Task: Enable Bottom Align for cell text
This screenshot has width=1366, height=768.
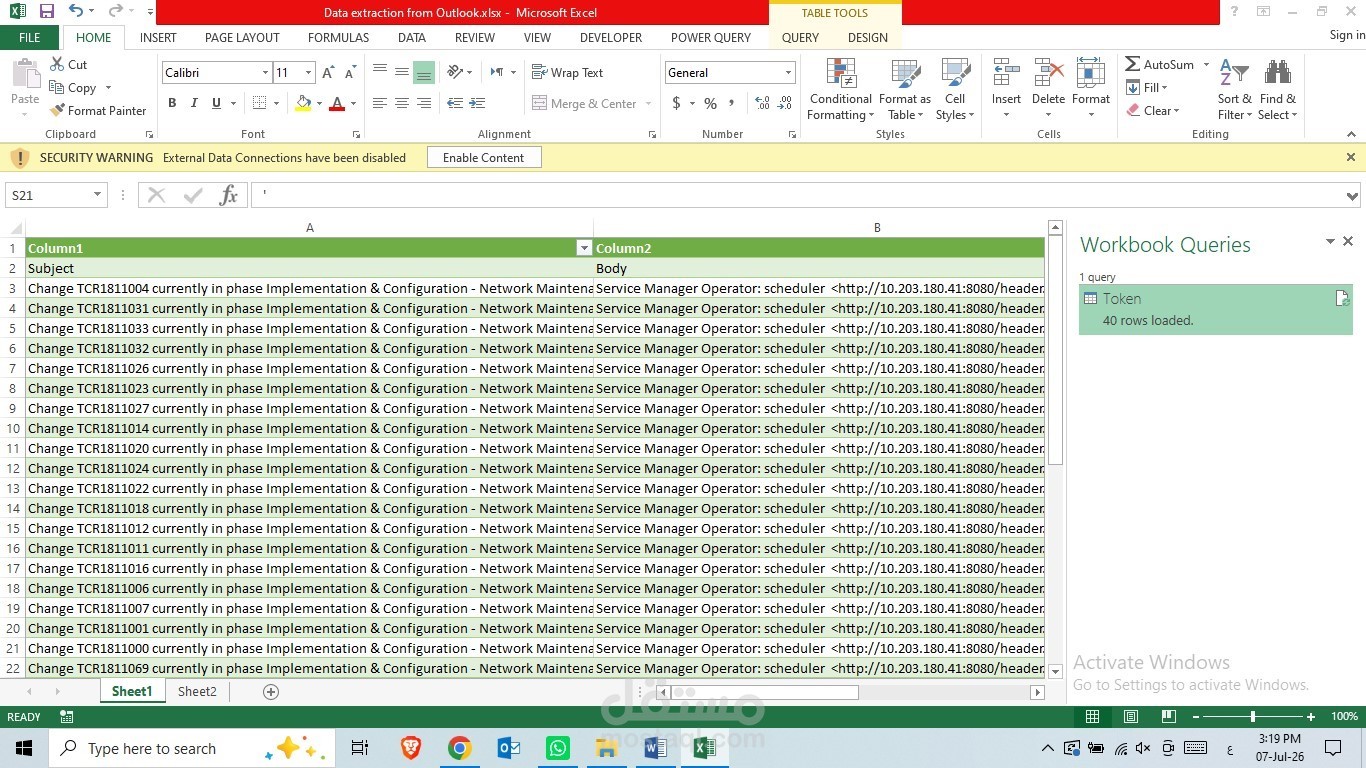Action: 424,72
